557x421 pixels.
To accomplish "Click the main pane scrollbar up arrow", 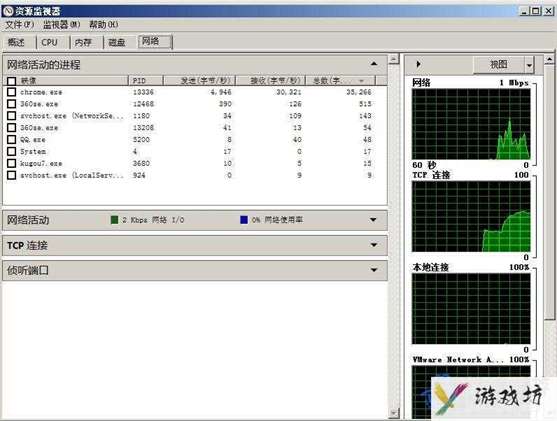I will coord(394,59).
